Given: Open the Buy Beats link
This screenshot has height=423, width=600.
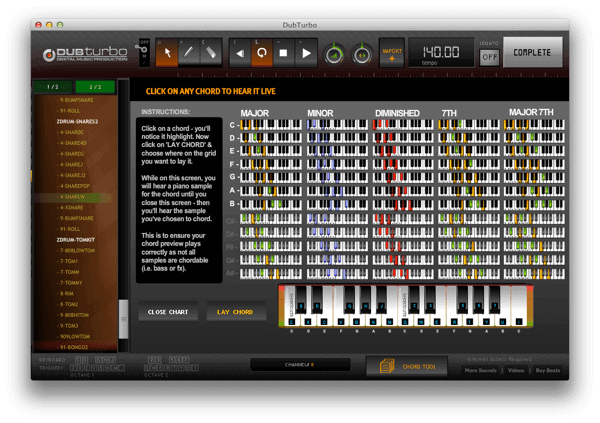Looking at the screenshot, I should pos(548,370).
